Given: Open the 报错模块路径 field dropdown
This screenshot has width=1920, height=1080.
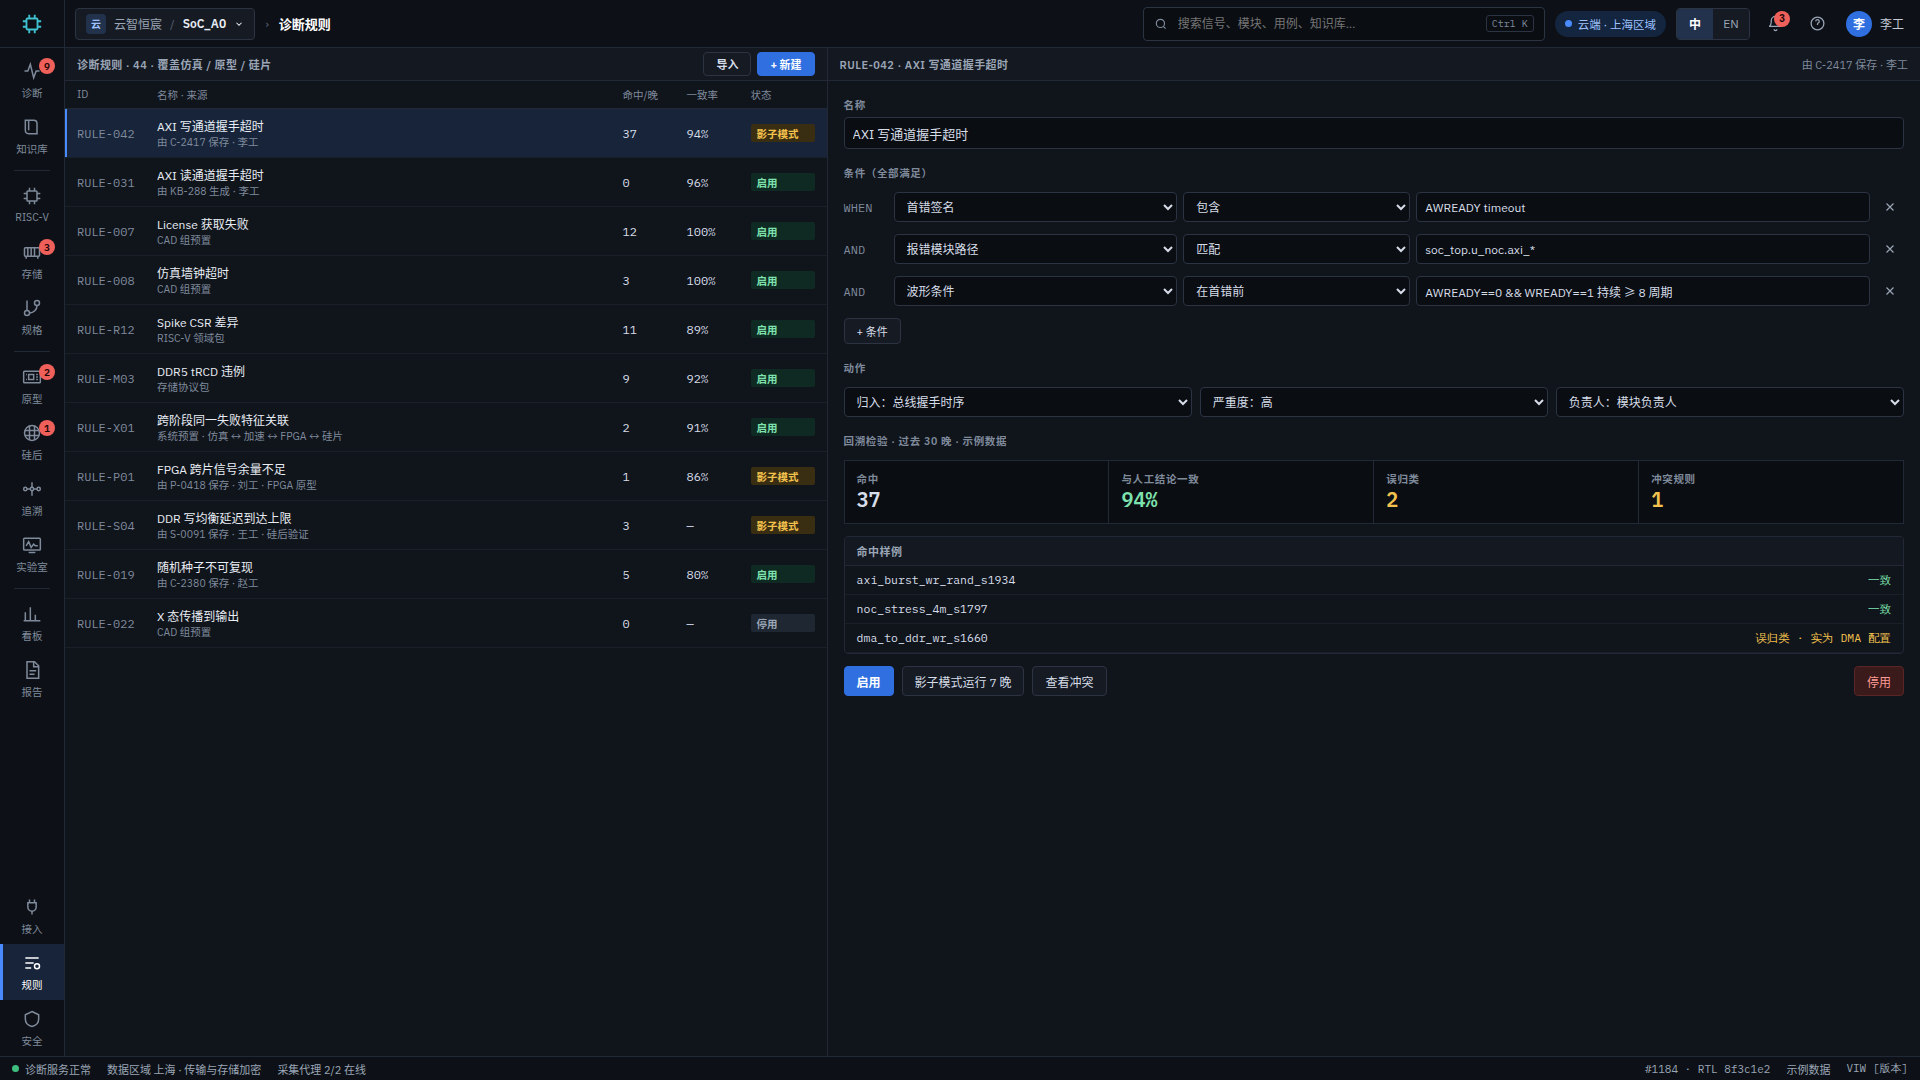Looking at the screenshot, I should (x=1035, y=249).
